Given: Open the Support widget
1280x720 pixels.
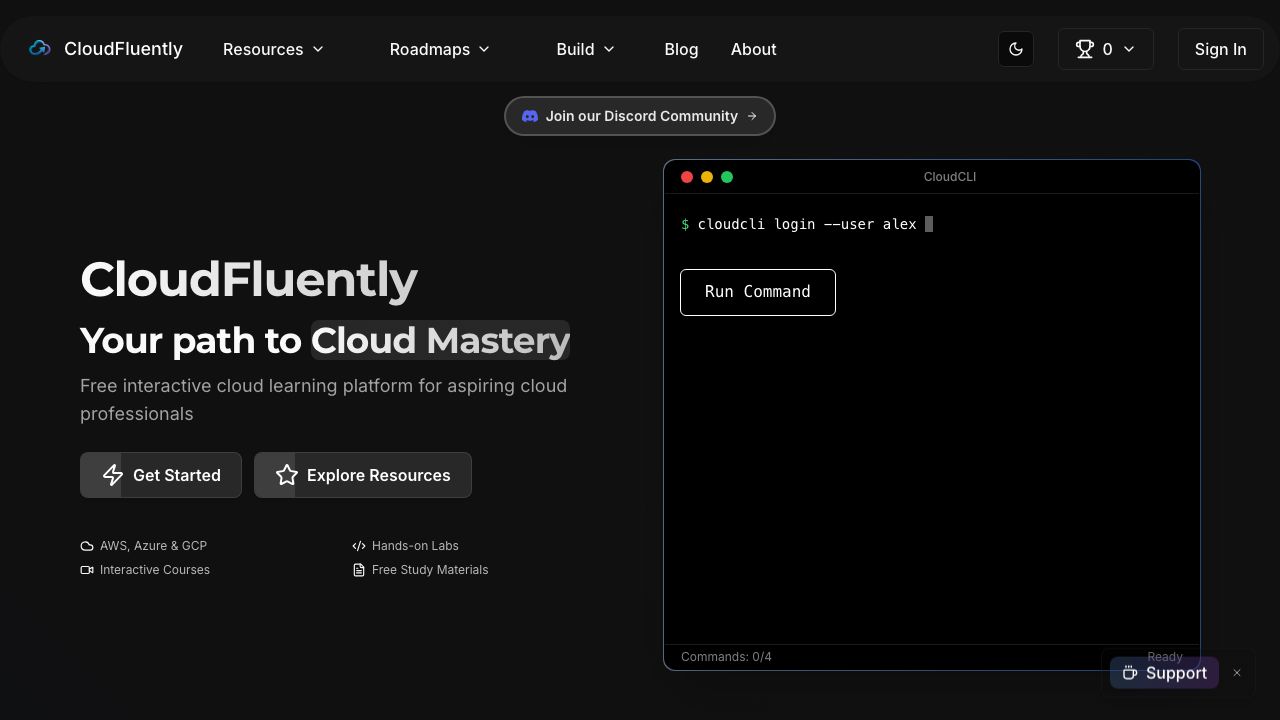Looking at the screenshot, I should [1165, 673].
